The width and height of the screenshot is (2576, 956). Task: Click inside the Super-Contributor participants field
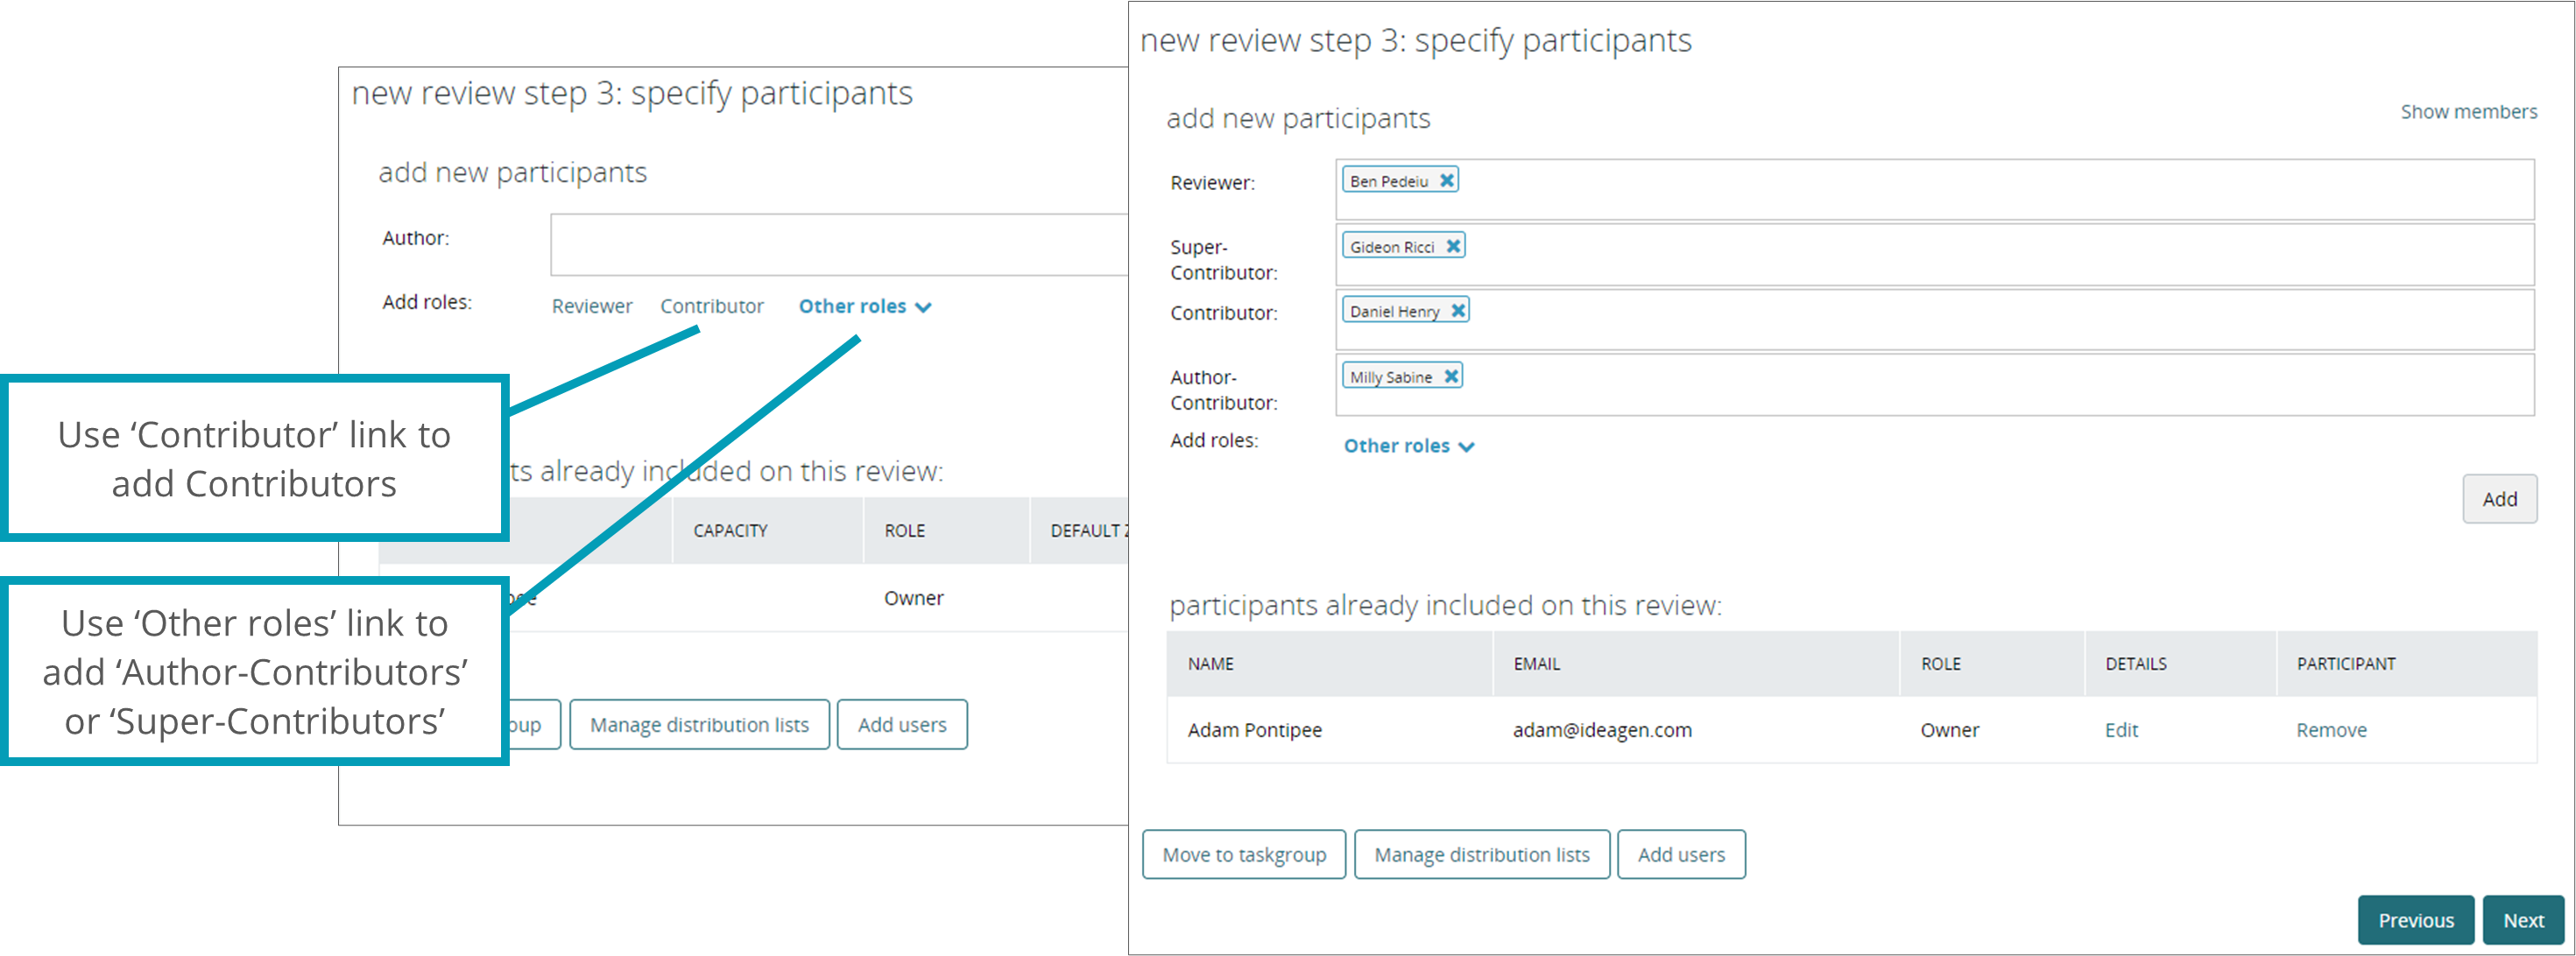pyautogui.click(x=1934, y=254)
